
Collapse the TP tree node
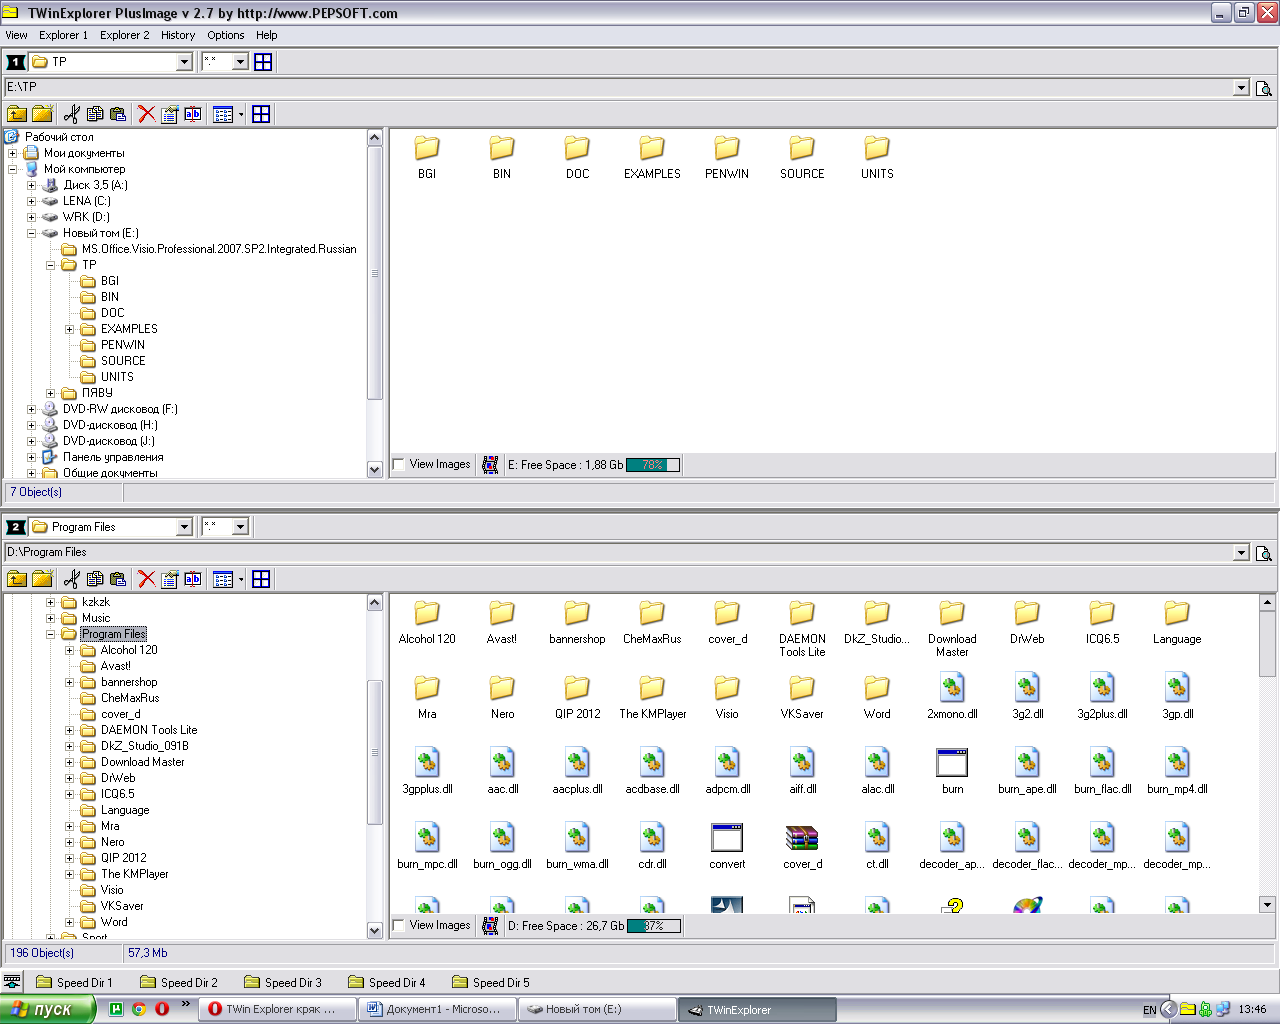pyautogui.click(x=51, y=265)
